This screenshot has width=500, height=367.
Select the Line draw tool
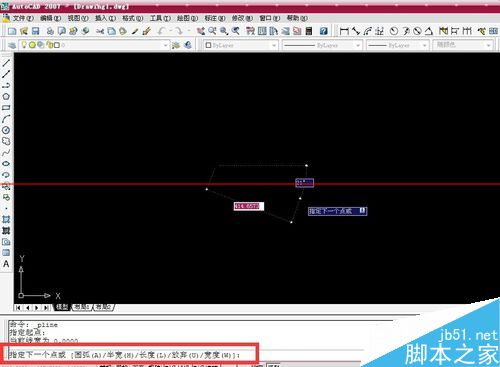tap(6, 63)
